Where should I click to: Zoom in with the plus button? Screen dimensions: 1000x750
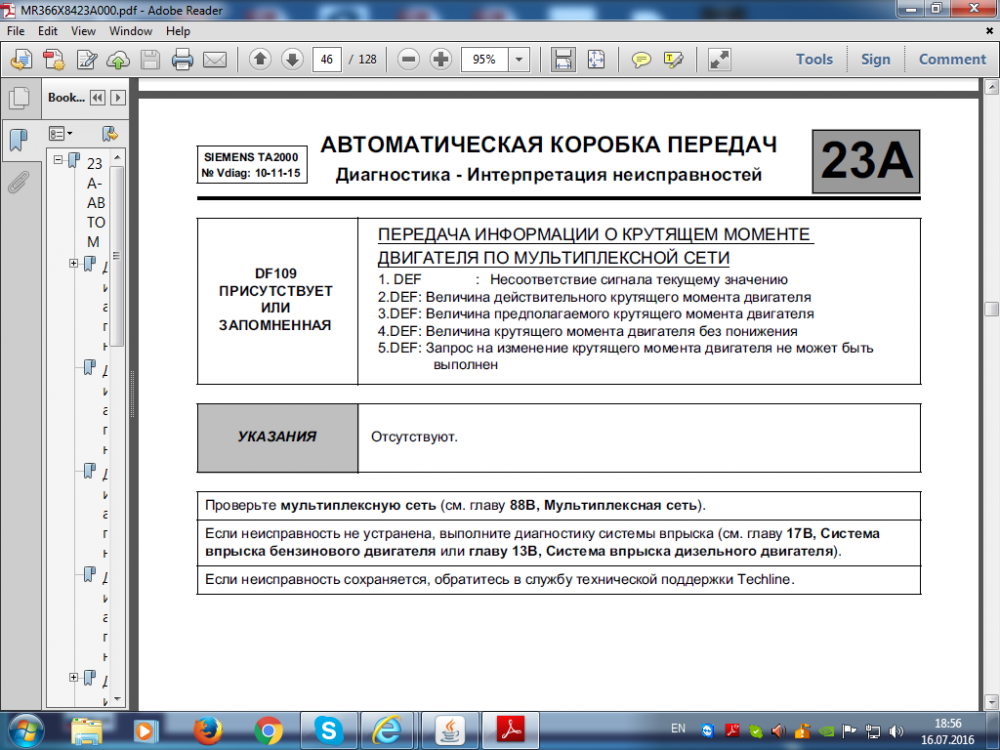click(x=441, y=59)
